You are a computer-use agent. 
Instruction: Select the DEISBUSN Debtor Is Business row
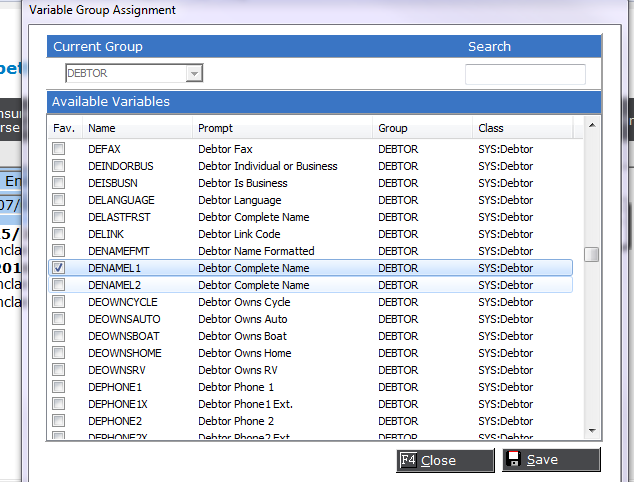(310, 183)
